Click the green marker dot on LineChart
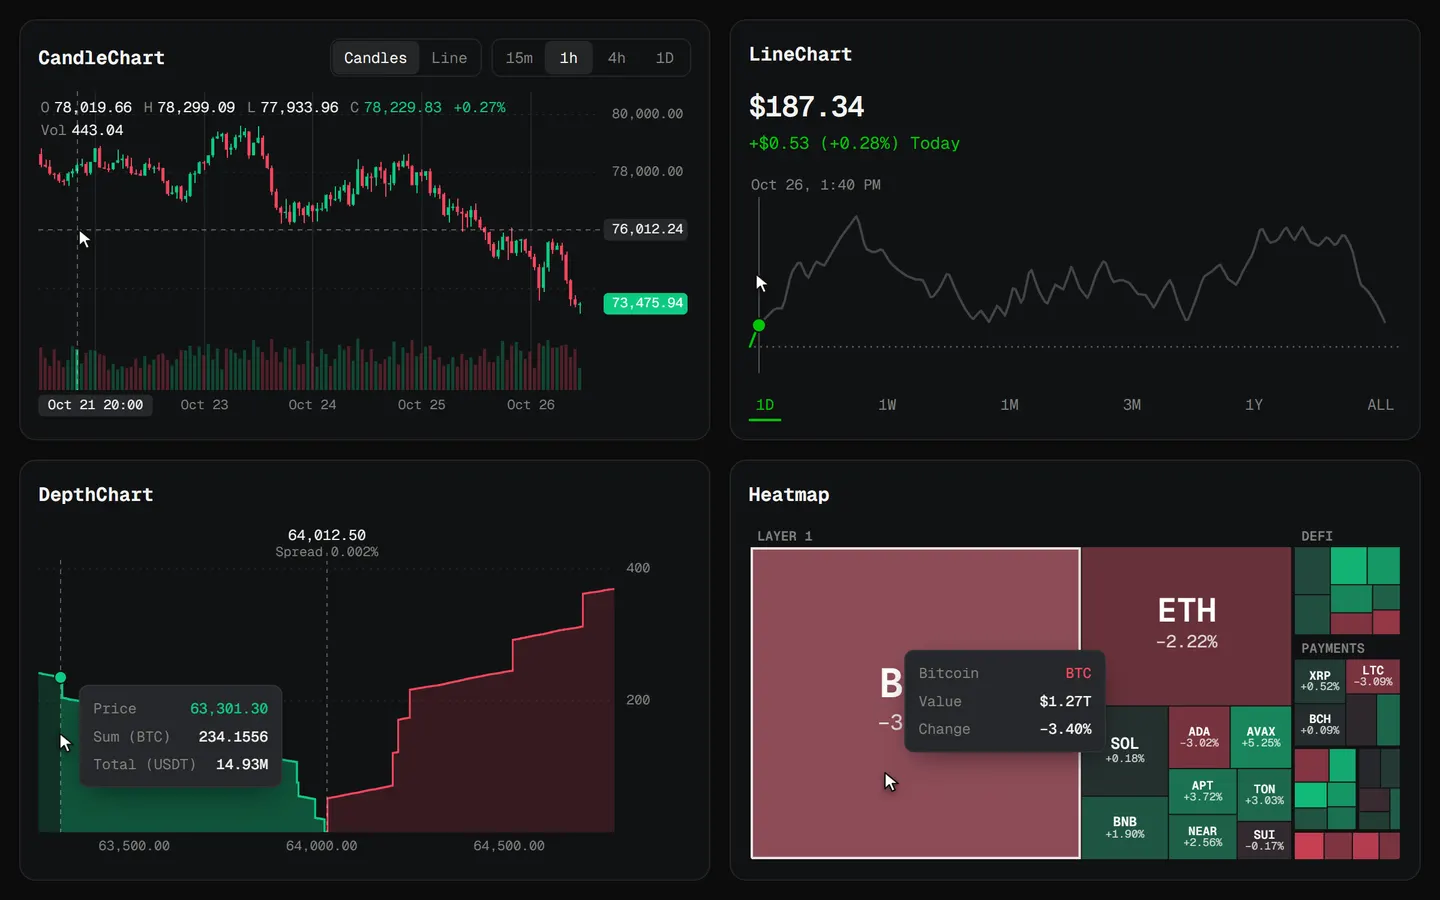 tap(759, 325)
